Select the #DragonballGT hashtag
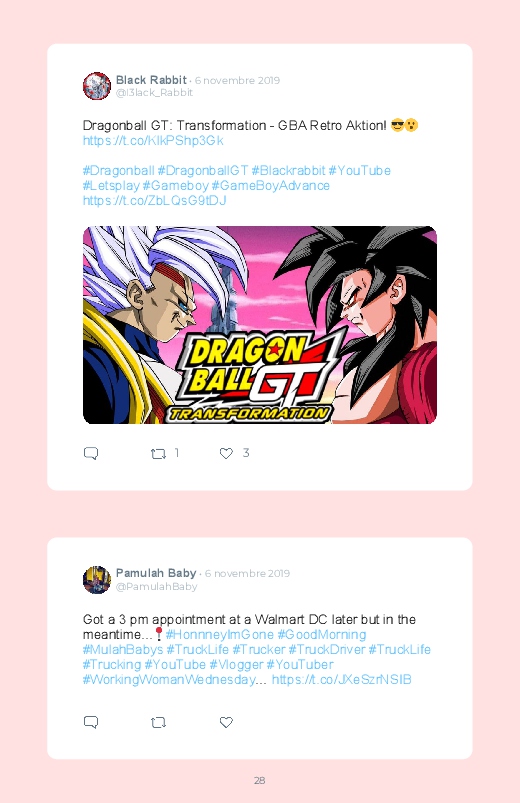This screenshot has height=803, width=520. [203, 171]
